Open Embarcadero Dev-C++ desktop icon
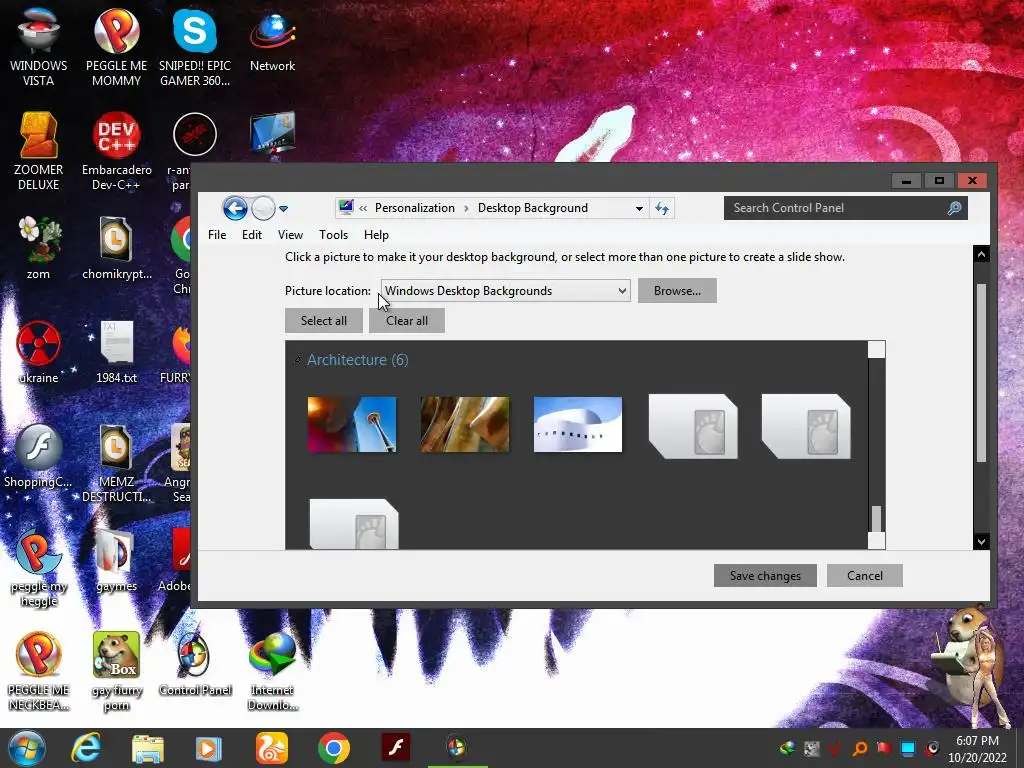 tap(116, 152)
